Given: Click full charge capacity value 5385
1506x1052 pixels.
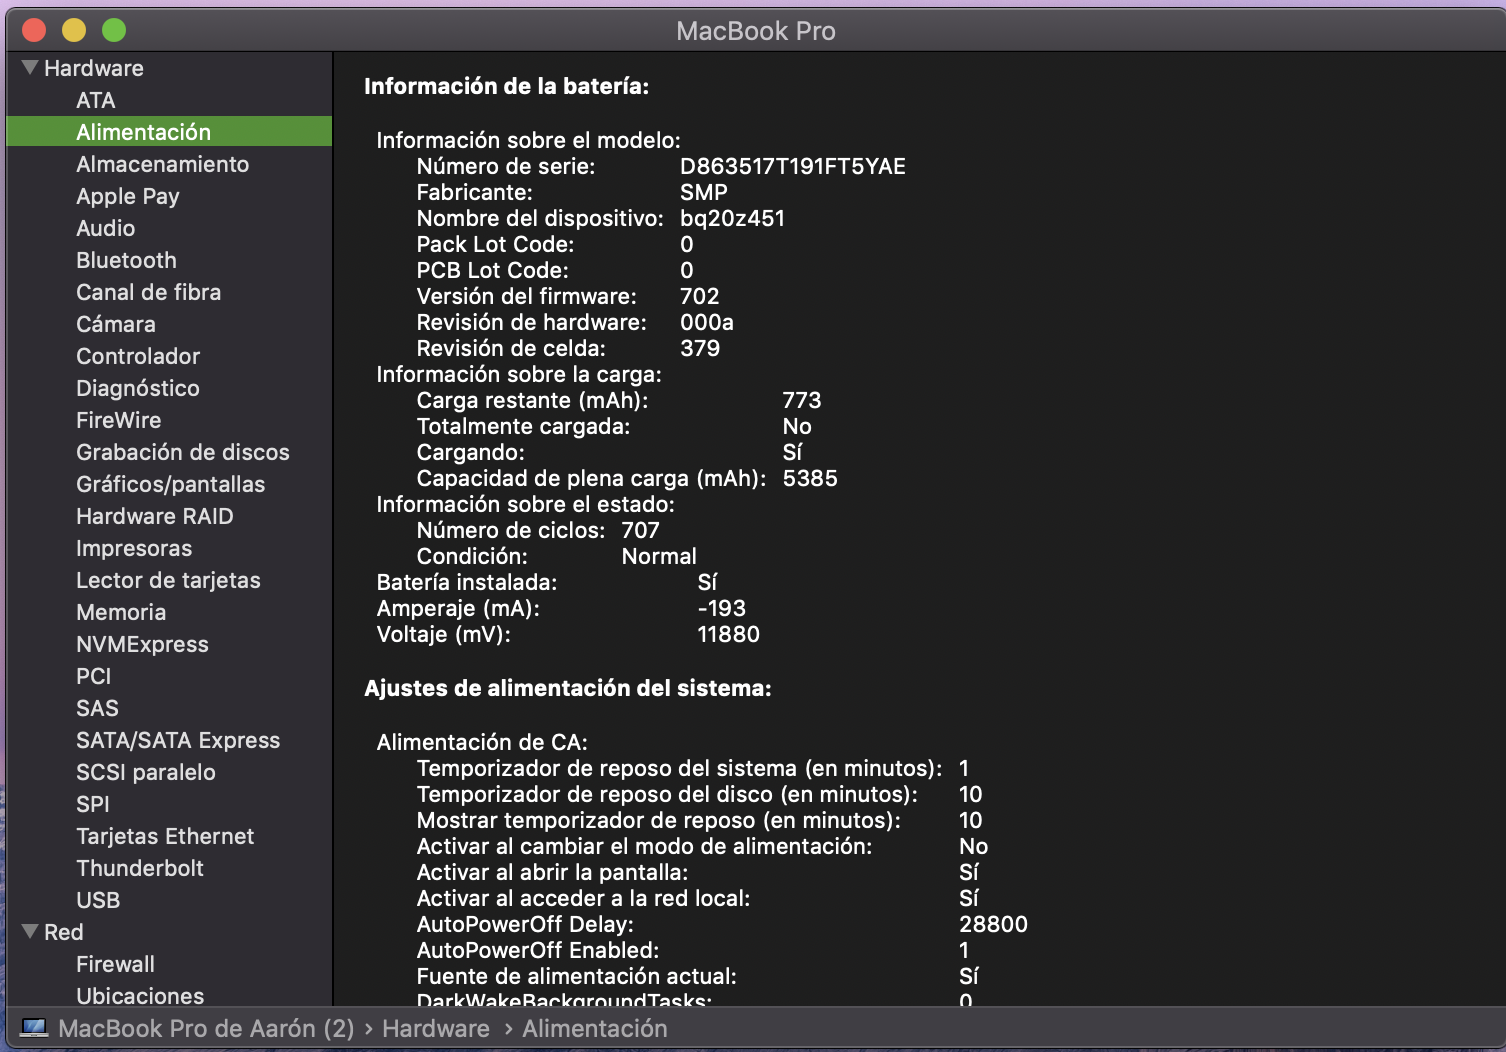Looking at the screenshot, I should (810, 478).
